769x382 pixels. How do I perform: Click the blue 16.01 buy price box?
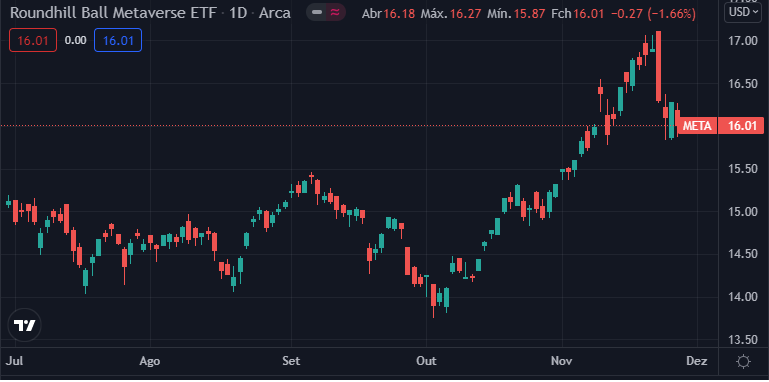click(x=118, y=40)
